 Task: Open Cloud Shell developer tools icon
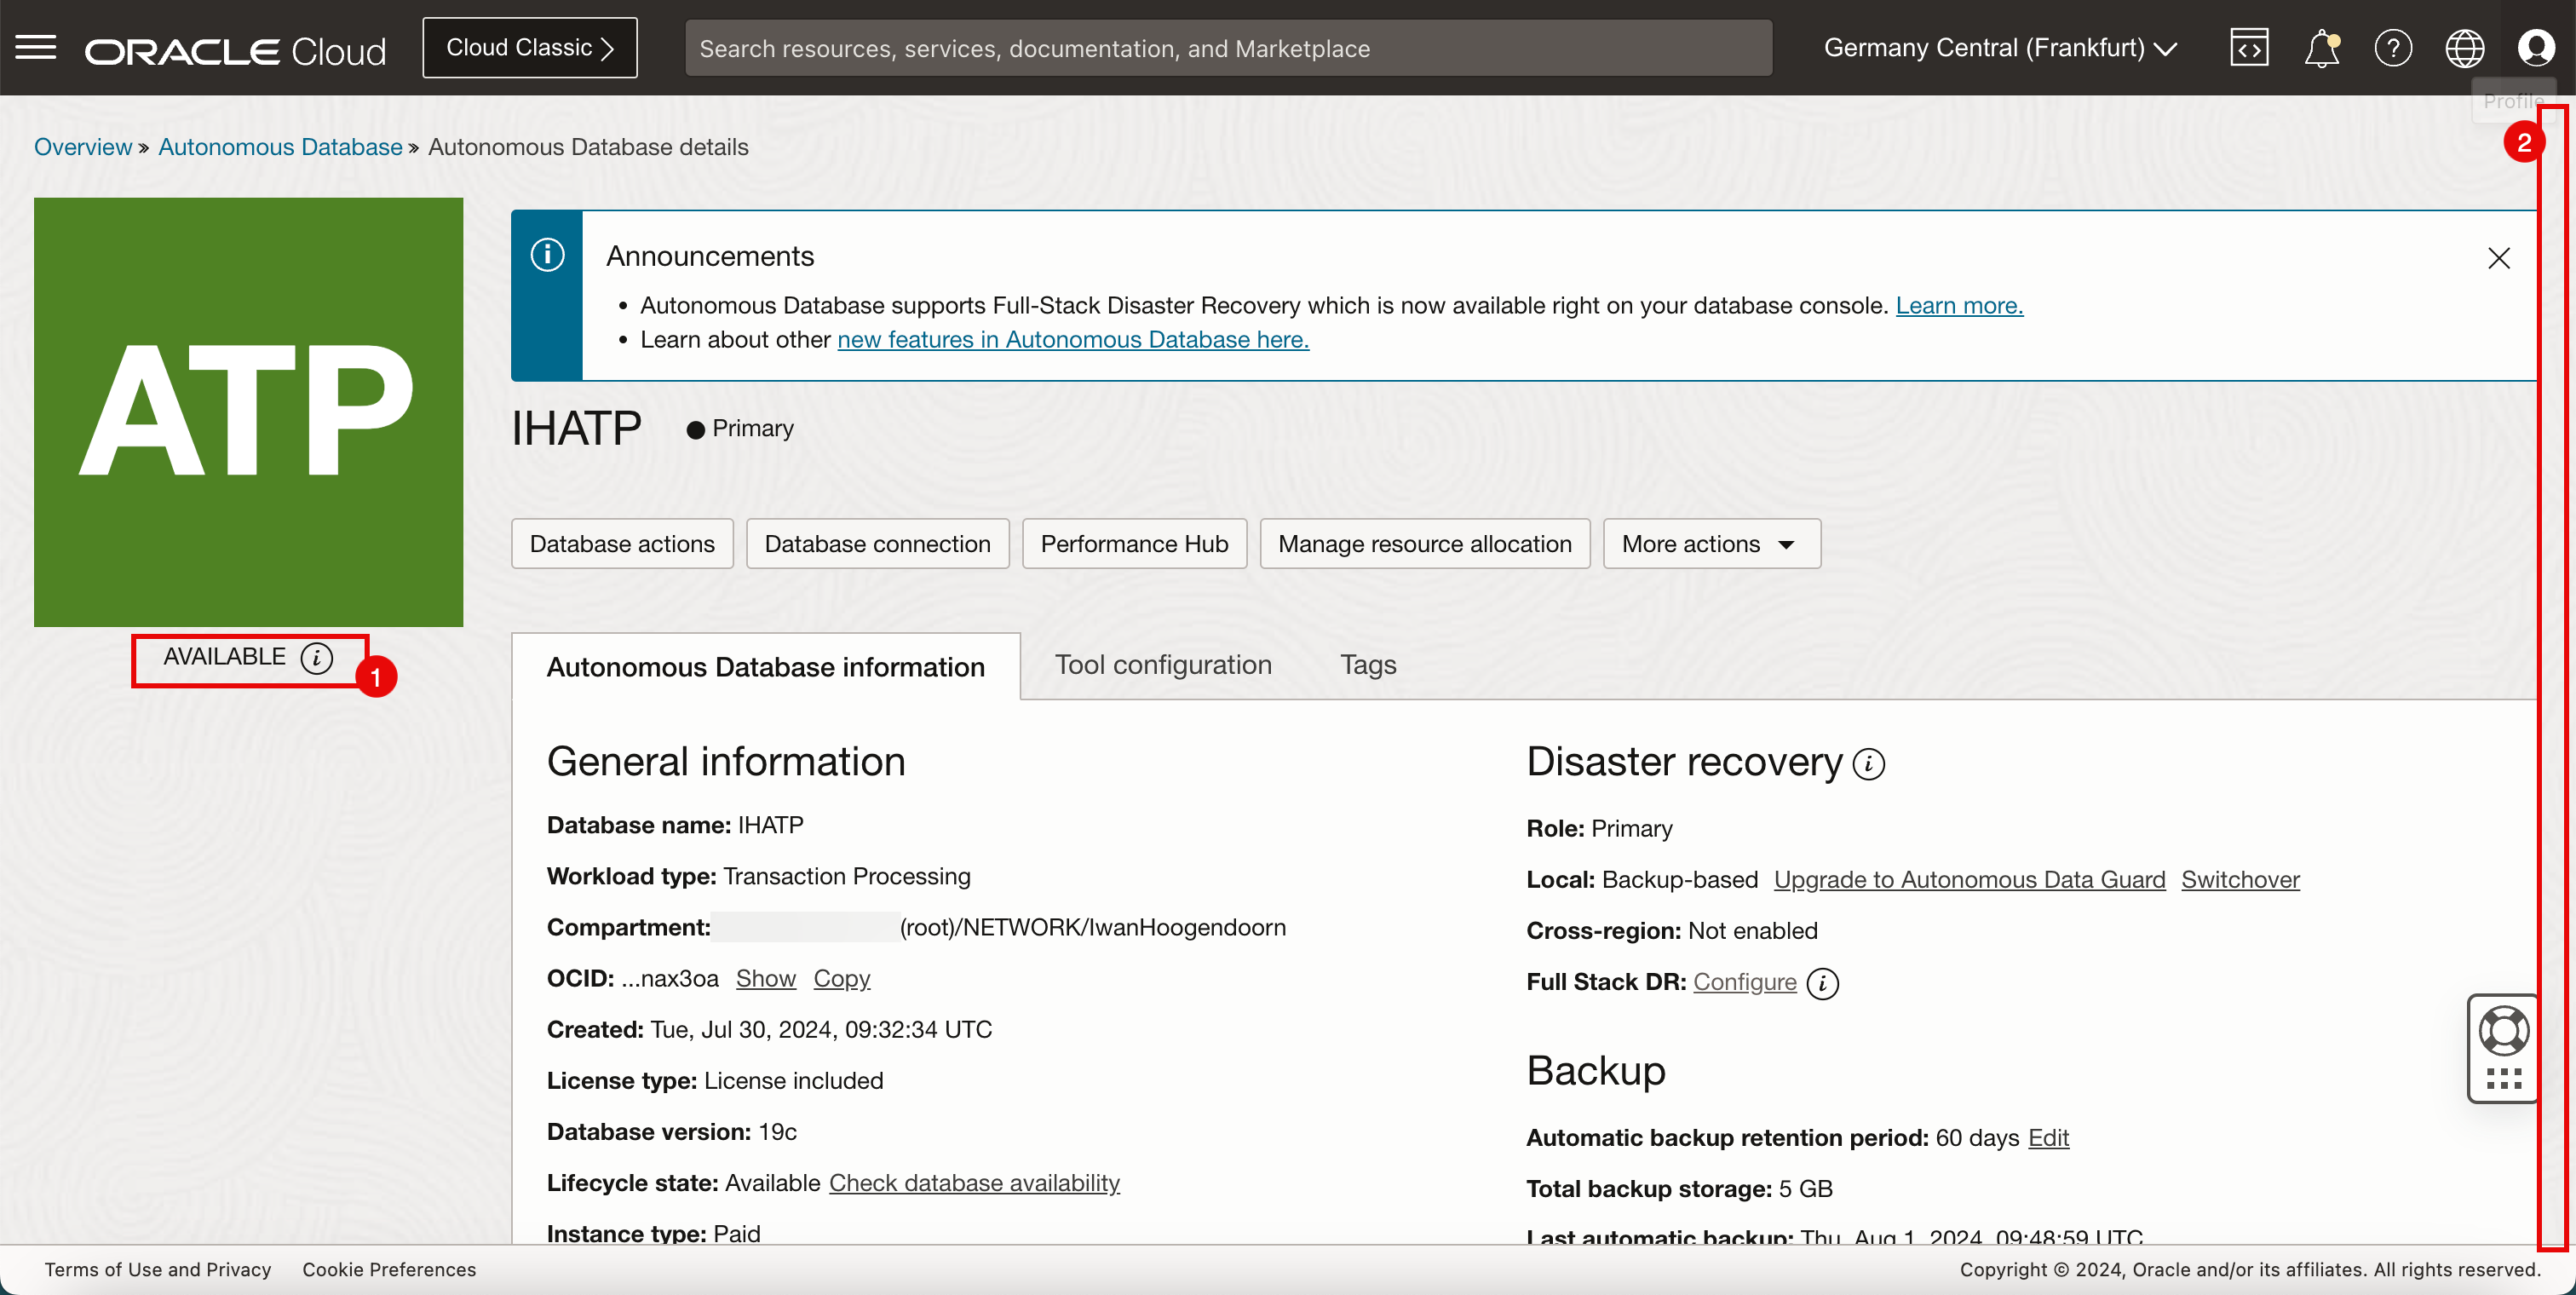coord(2248,48)
